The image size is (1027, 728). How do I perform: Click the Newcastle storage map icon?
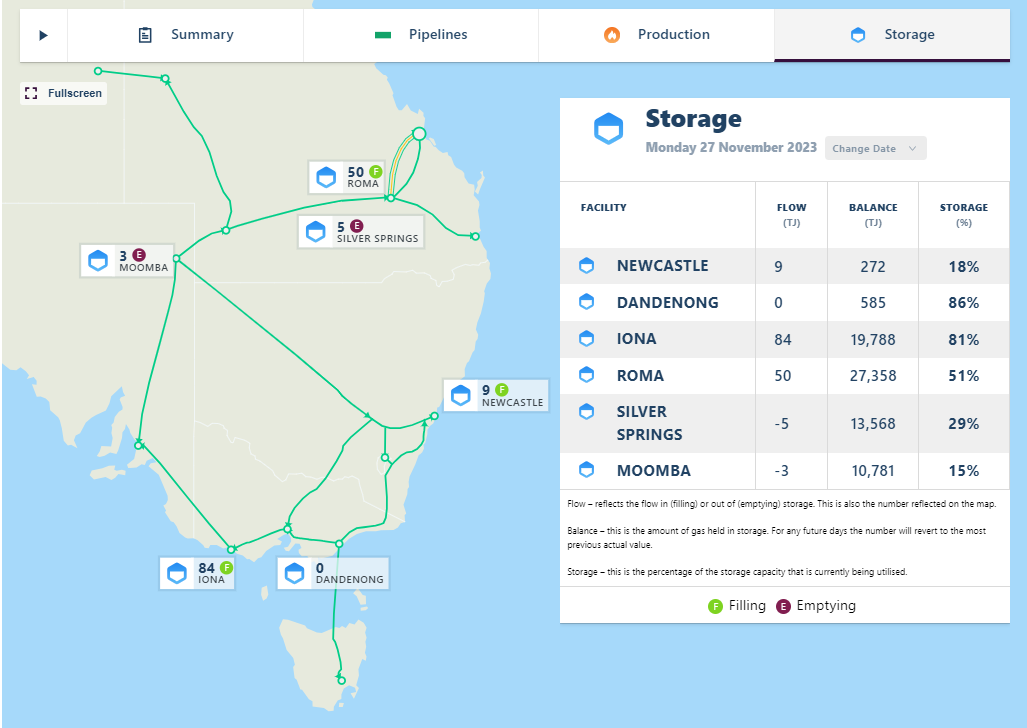(x=461, y=395)
